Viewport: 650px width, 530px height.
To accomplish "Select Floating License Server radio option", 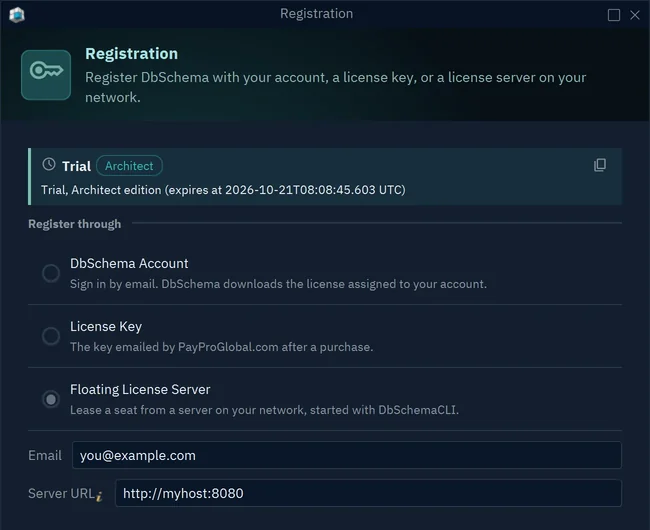I will 51,399.
